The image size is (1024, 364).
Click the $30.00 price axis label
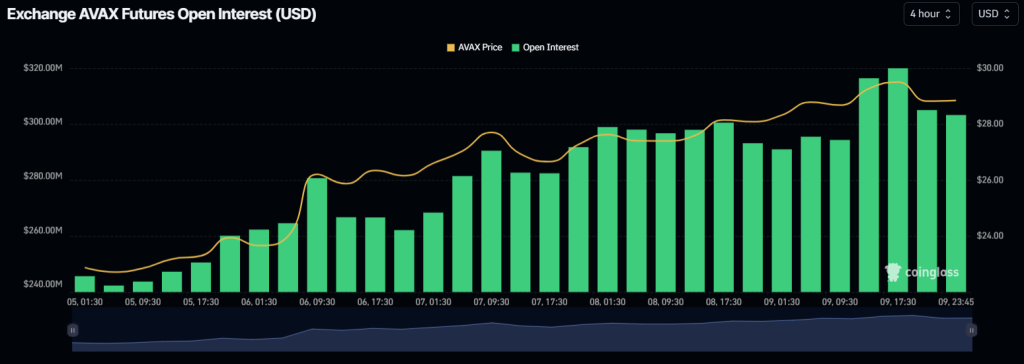[x=989, y=68]
